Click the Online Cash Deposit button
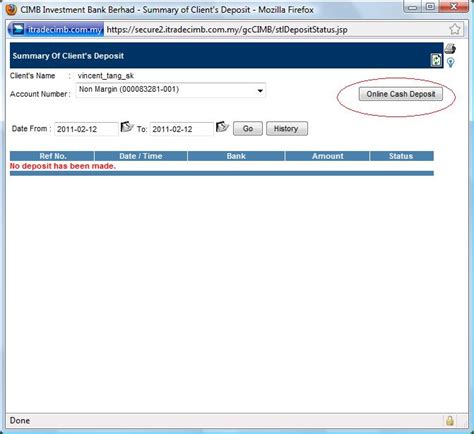Screen dimensions: 474x434 (x=401, y=94)
